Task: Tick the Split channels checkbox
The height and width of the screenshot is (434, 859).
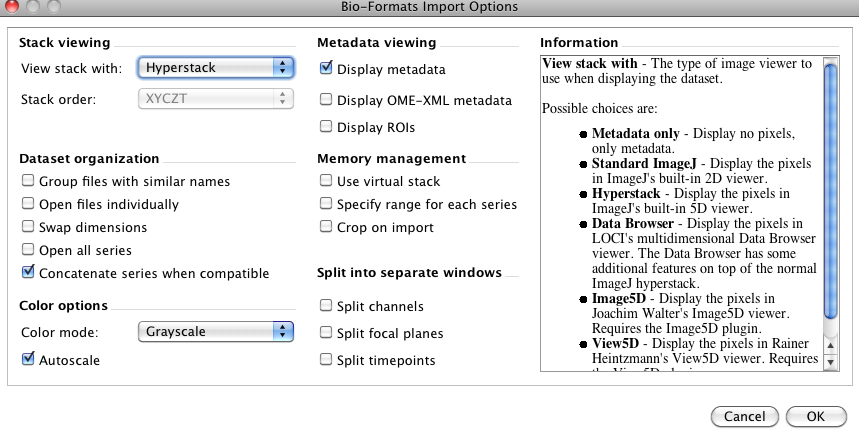Action: (x=326, y=306)
